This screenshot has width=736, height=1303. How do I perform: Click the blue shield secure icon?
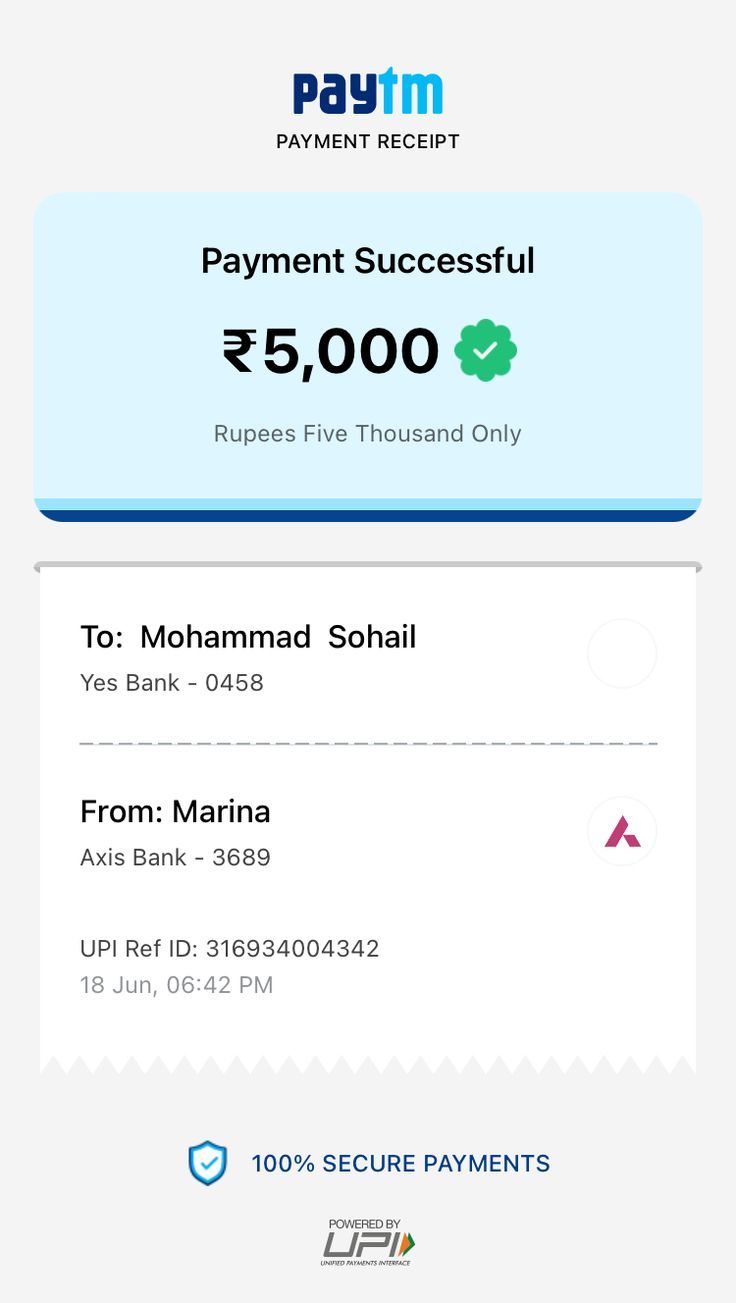[x=208, y=1163]
